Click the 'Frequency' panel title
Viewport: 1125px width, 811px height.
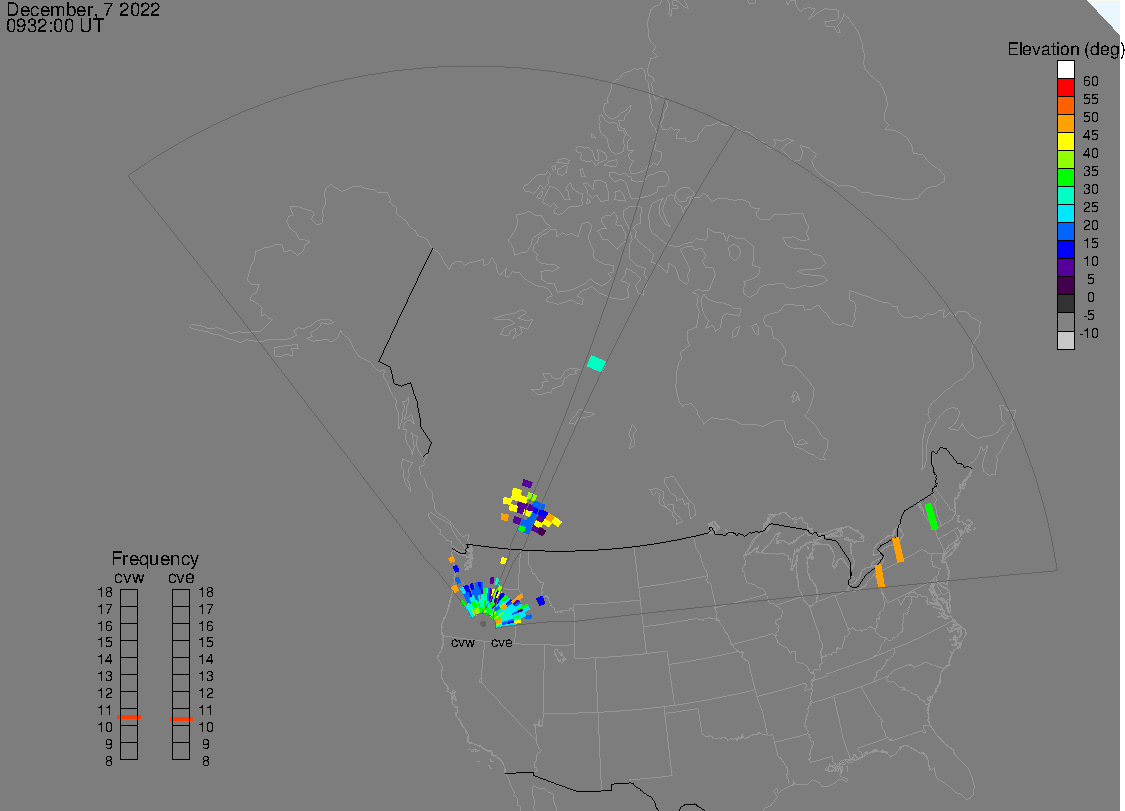[155, 558]
